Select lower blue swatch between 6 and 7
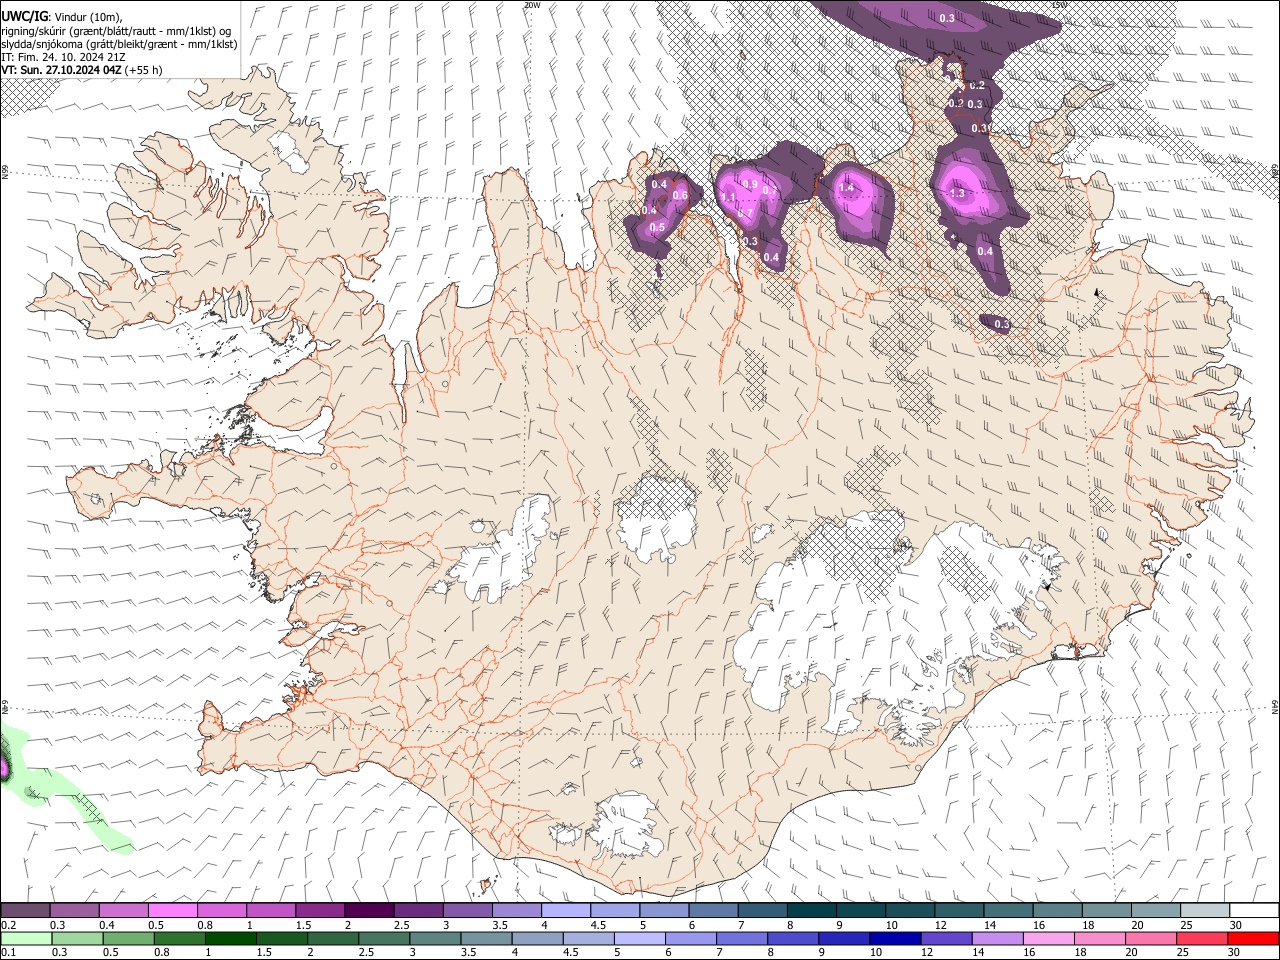Image resolution: width=1280 pixels, height=960 pixels. tap(691, 938)
